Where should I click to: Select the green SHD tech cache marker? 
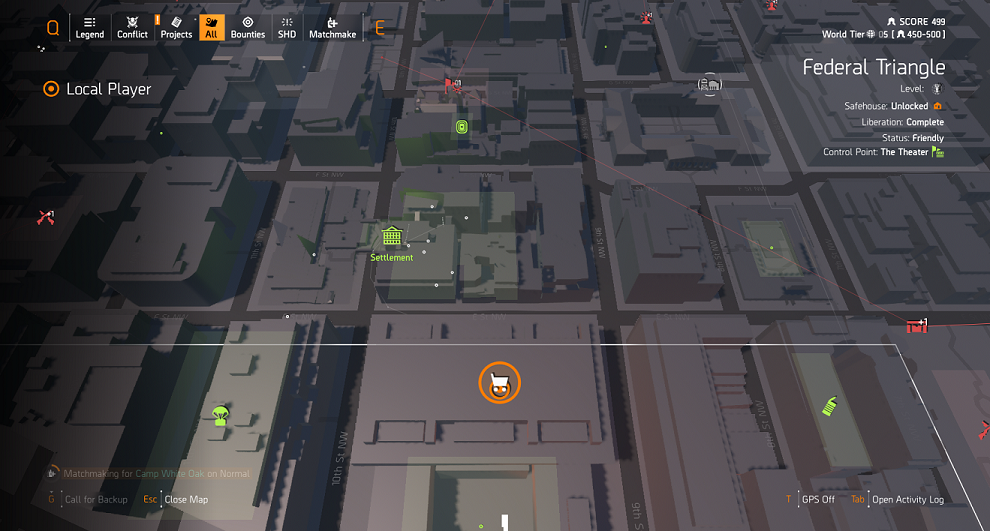coord(462,128)
